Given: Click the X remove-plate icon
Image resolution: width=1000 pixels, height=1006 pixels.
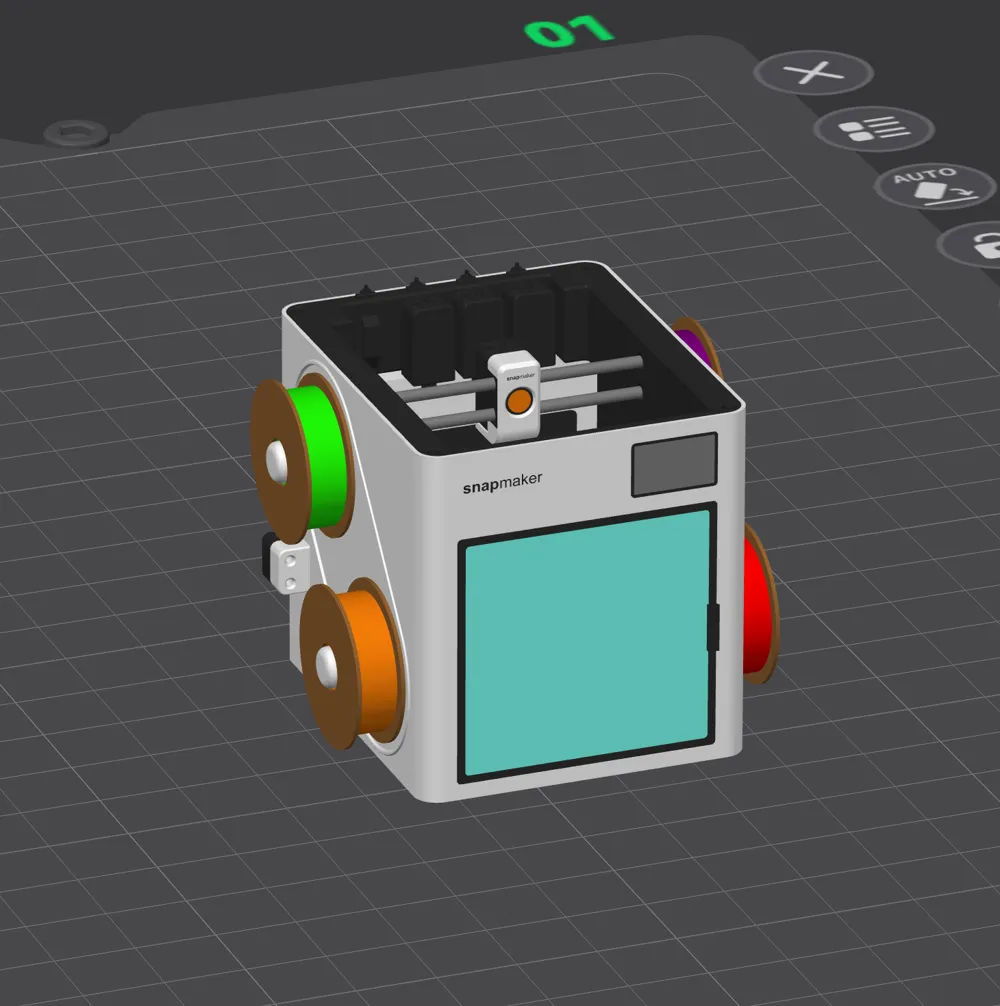Looking at the screenshot, I should (813, 72).
